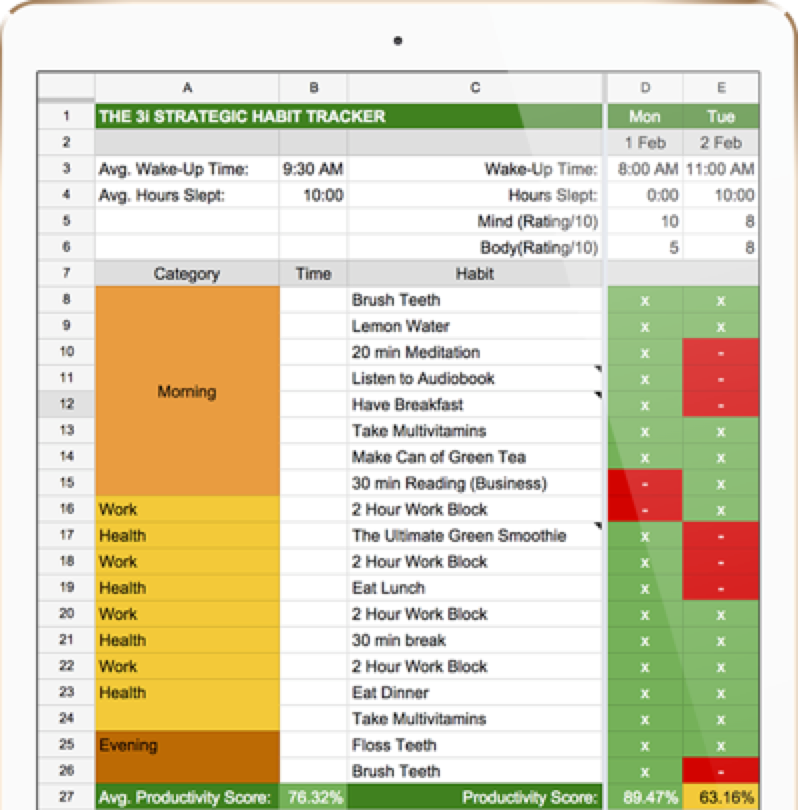
Task: Click 'Brush Teeth' habit in row 26
Action: [475, 771]
